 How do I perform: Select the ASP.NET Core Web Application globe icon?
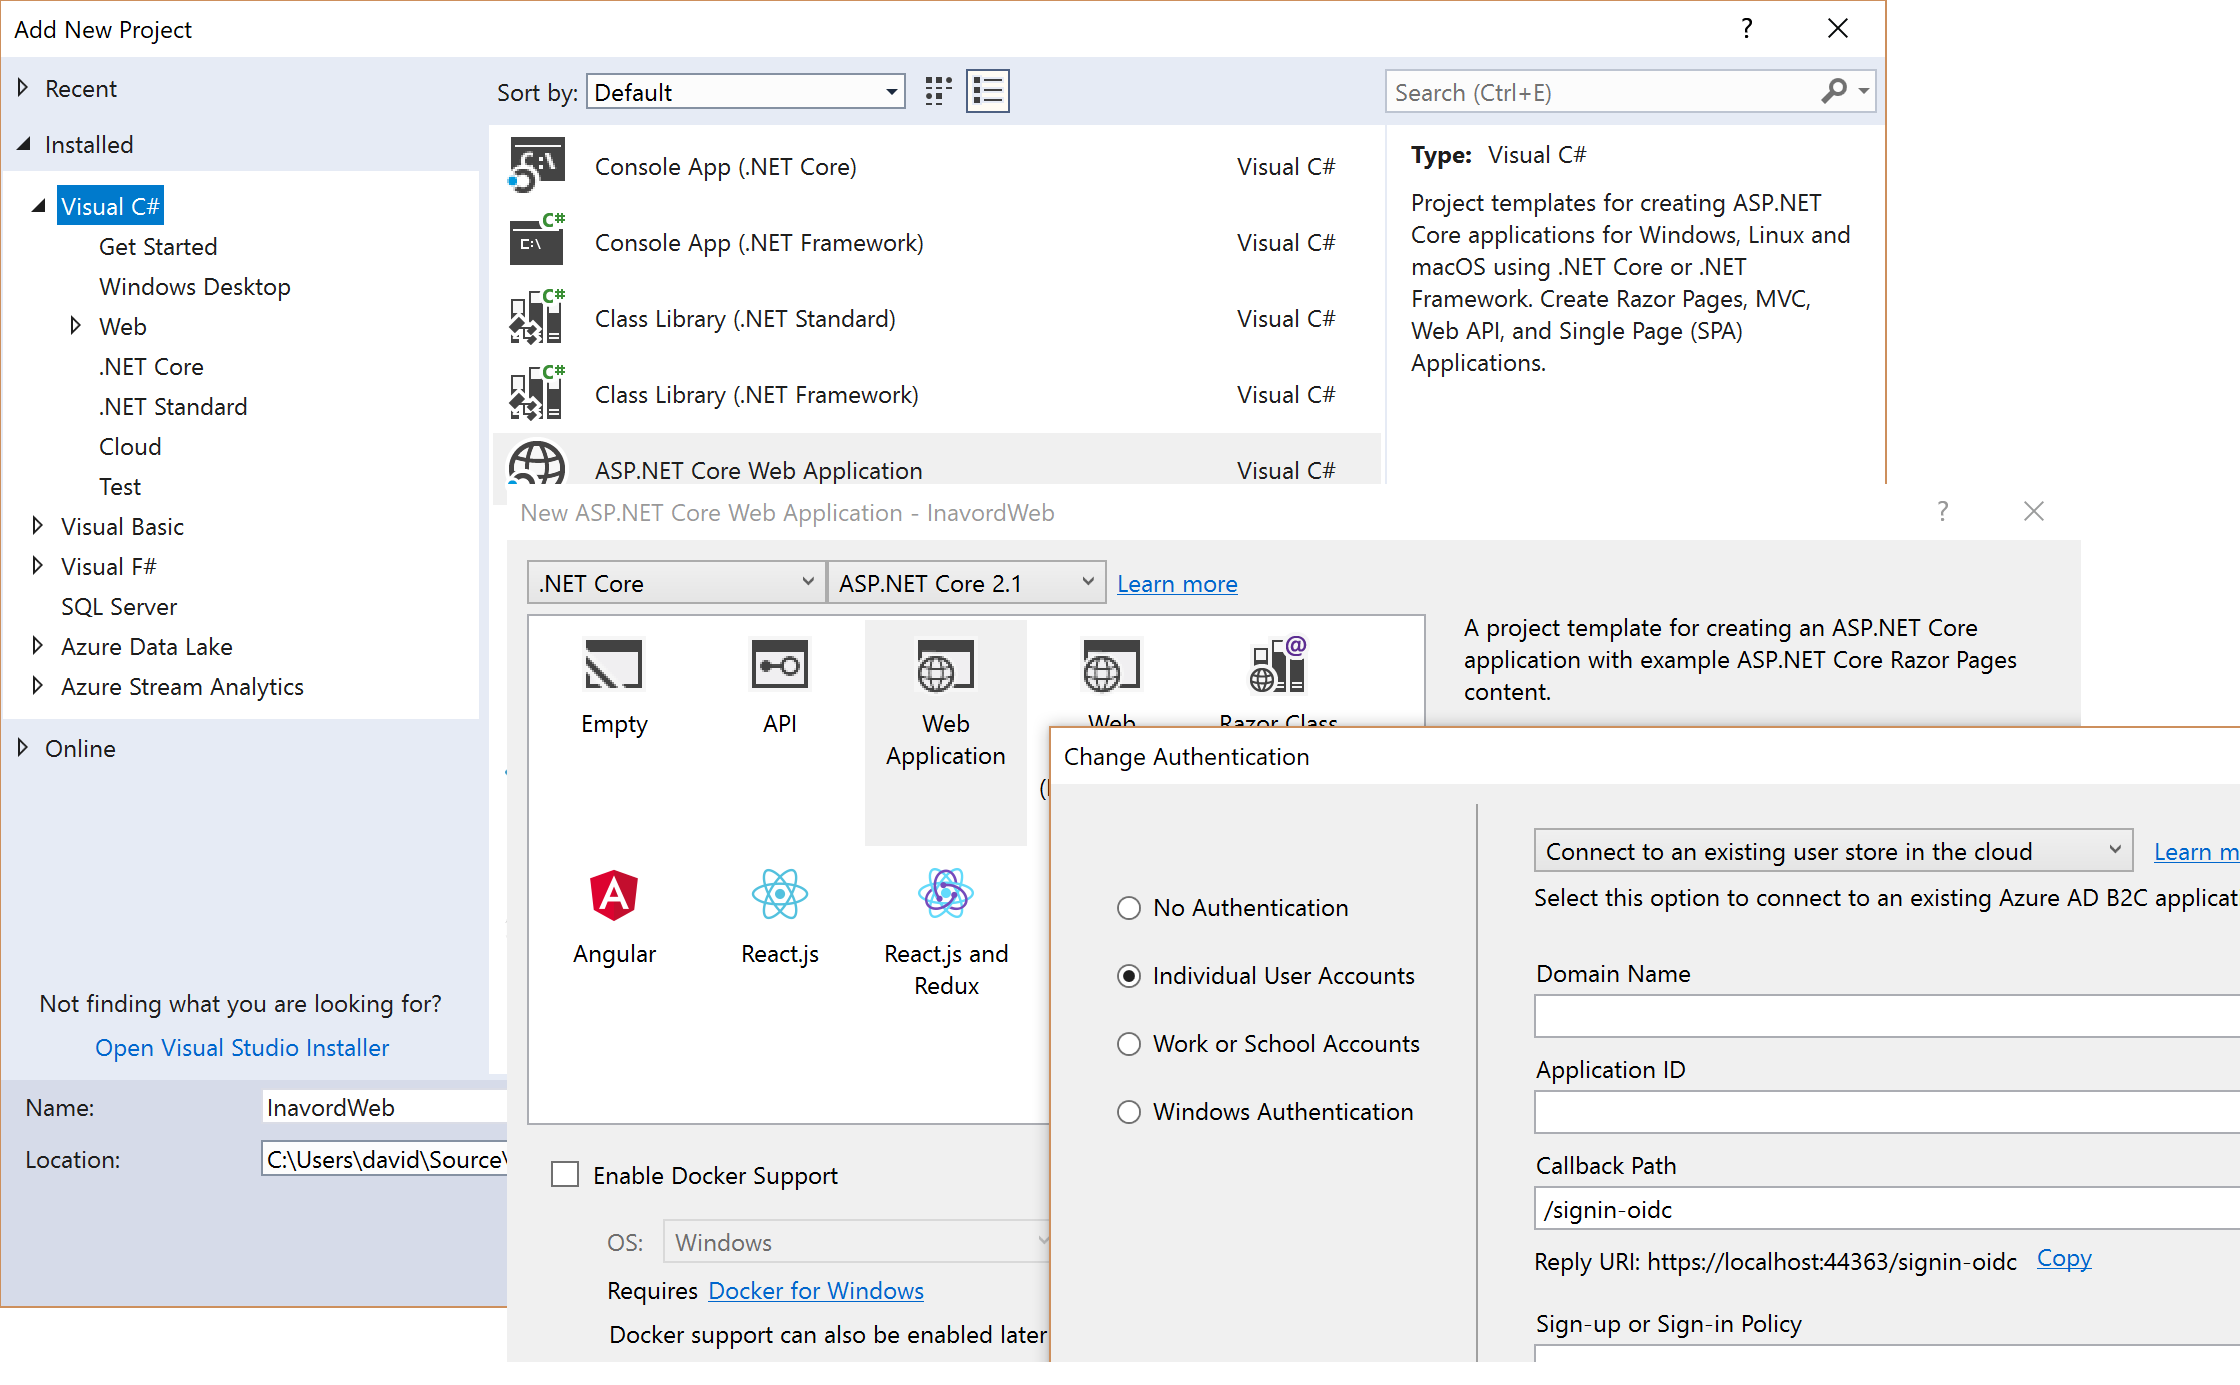point(537,463)
